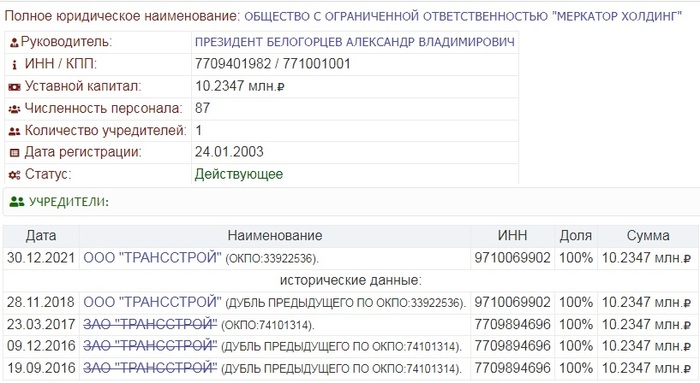Open strikethrough ЗАО "ТРАНССТРОЙ" link dated 19.09.2016

(x=150, y=368)
